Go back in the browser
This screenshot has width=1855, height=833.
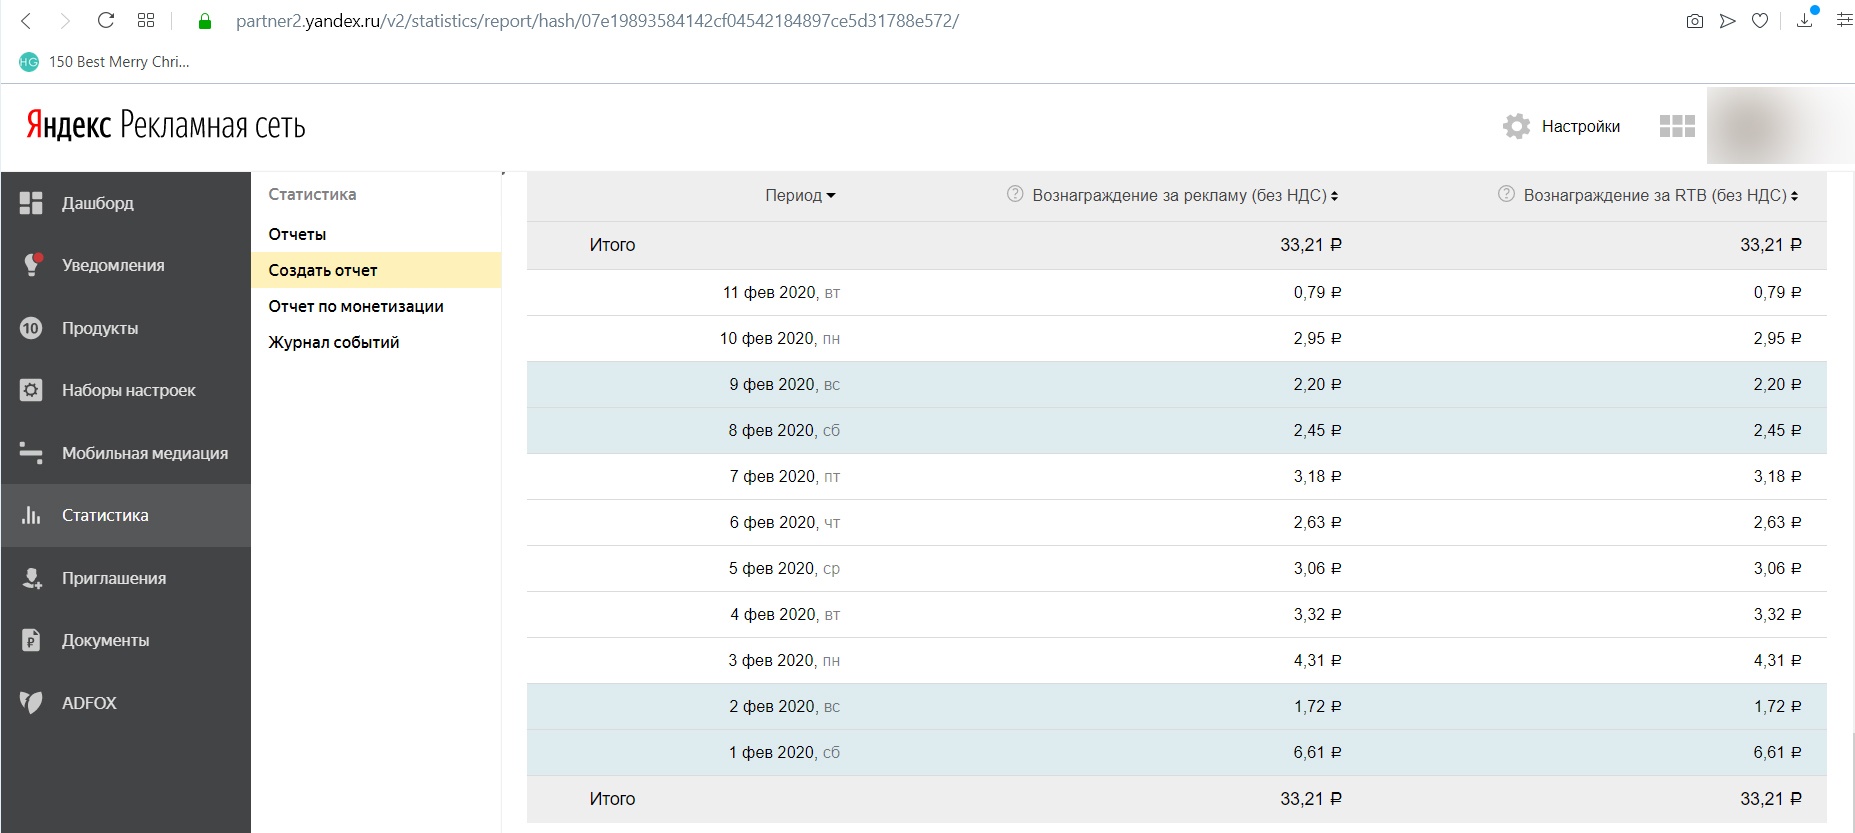pyautogui.click(x=27, y=21)
